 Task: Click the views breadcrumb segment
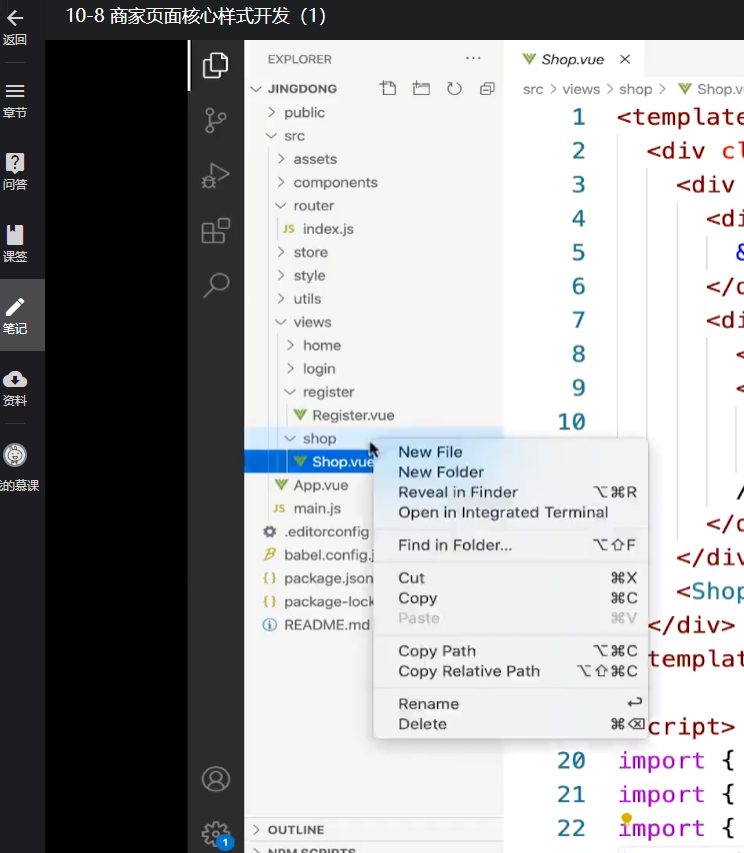(x=581, y=89)
